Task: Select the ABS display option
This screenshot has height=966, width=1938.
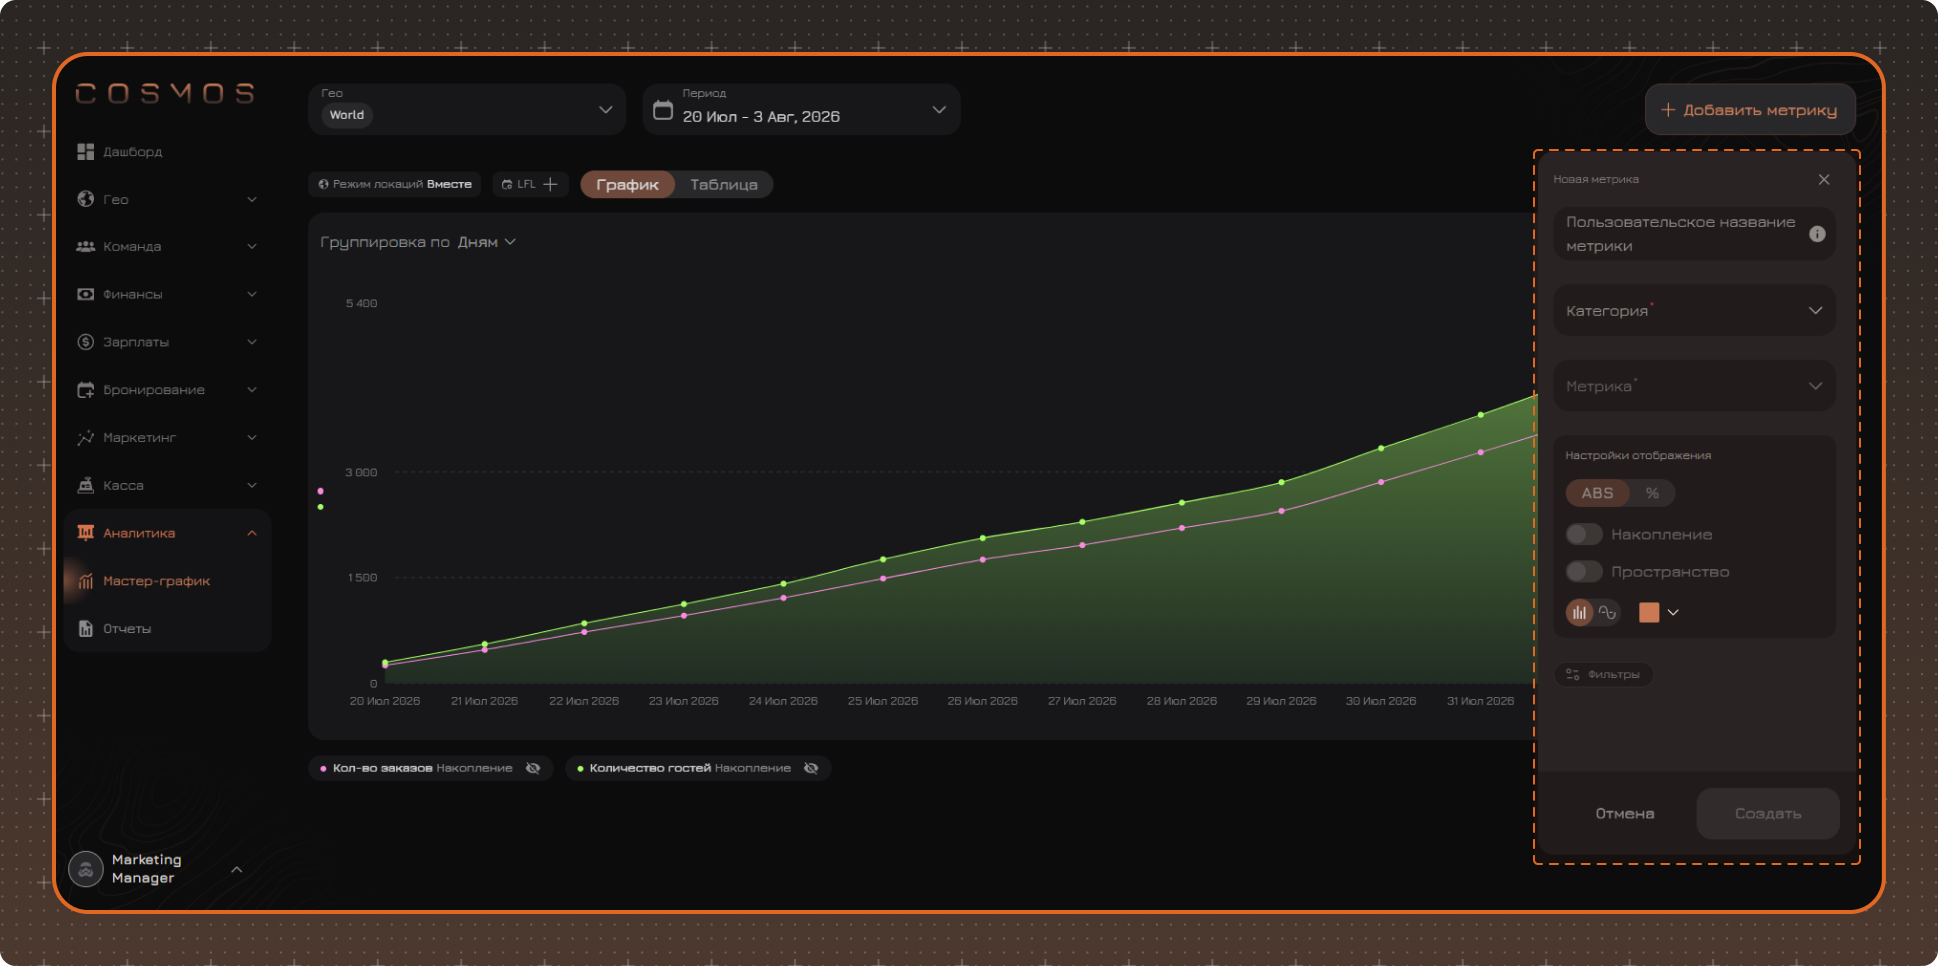Action: (1597, 493)
